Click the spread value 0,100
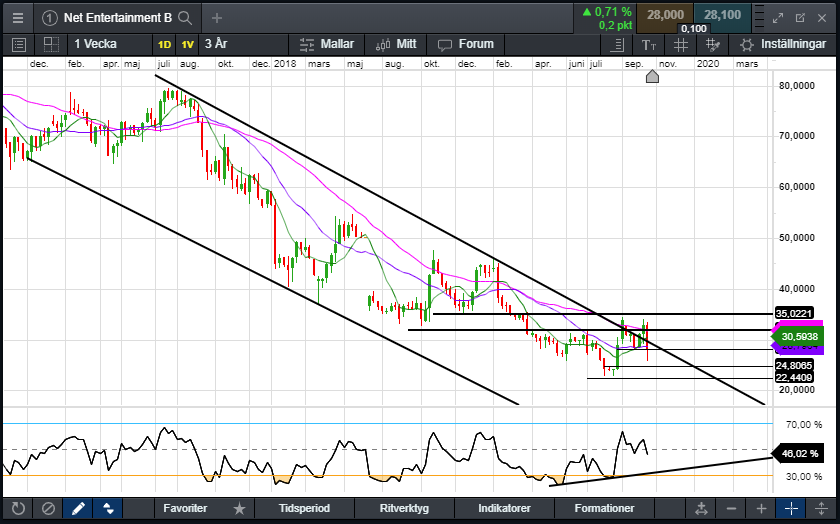Viewport: 840px width, 524px height. 694,28
